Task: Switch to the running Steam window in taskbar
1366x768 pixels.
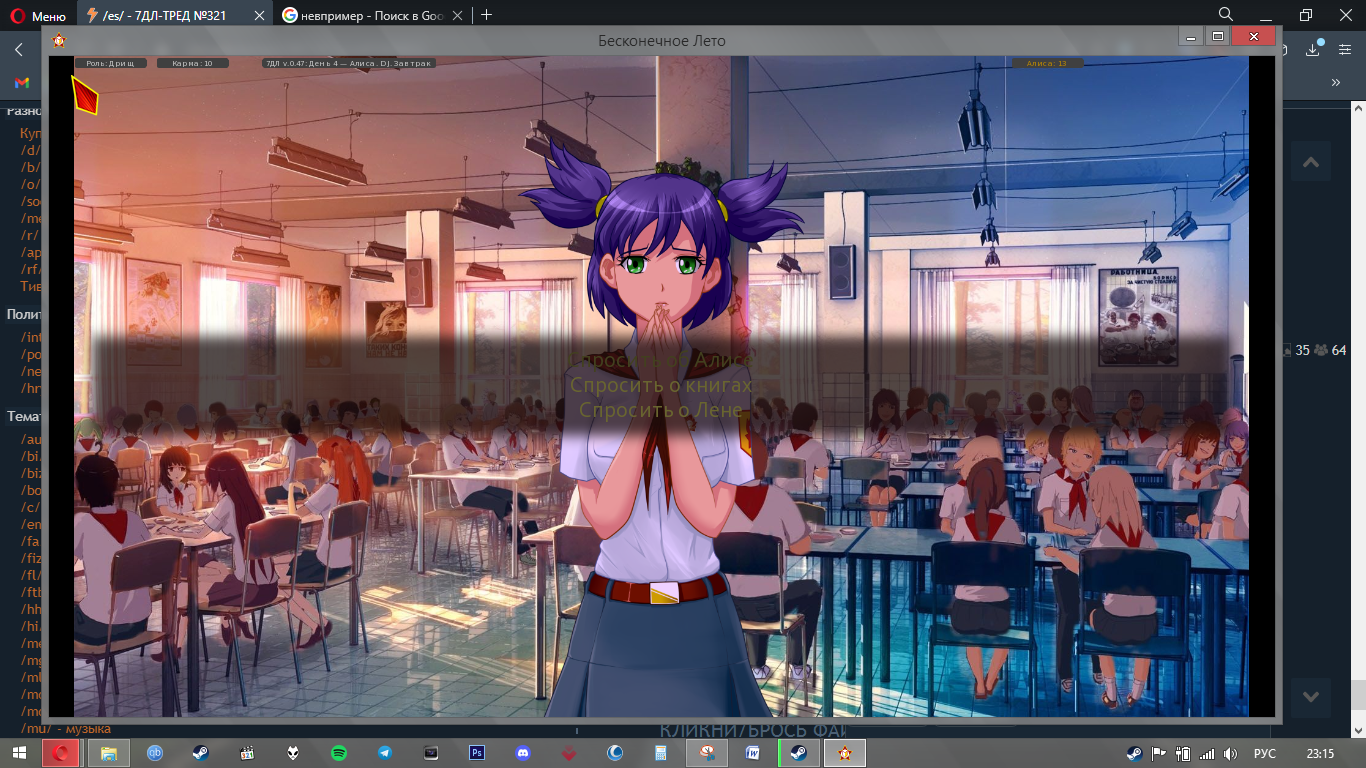Action: [799, 753]
